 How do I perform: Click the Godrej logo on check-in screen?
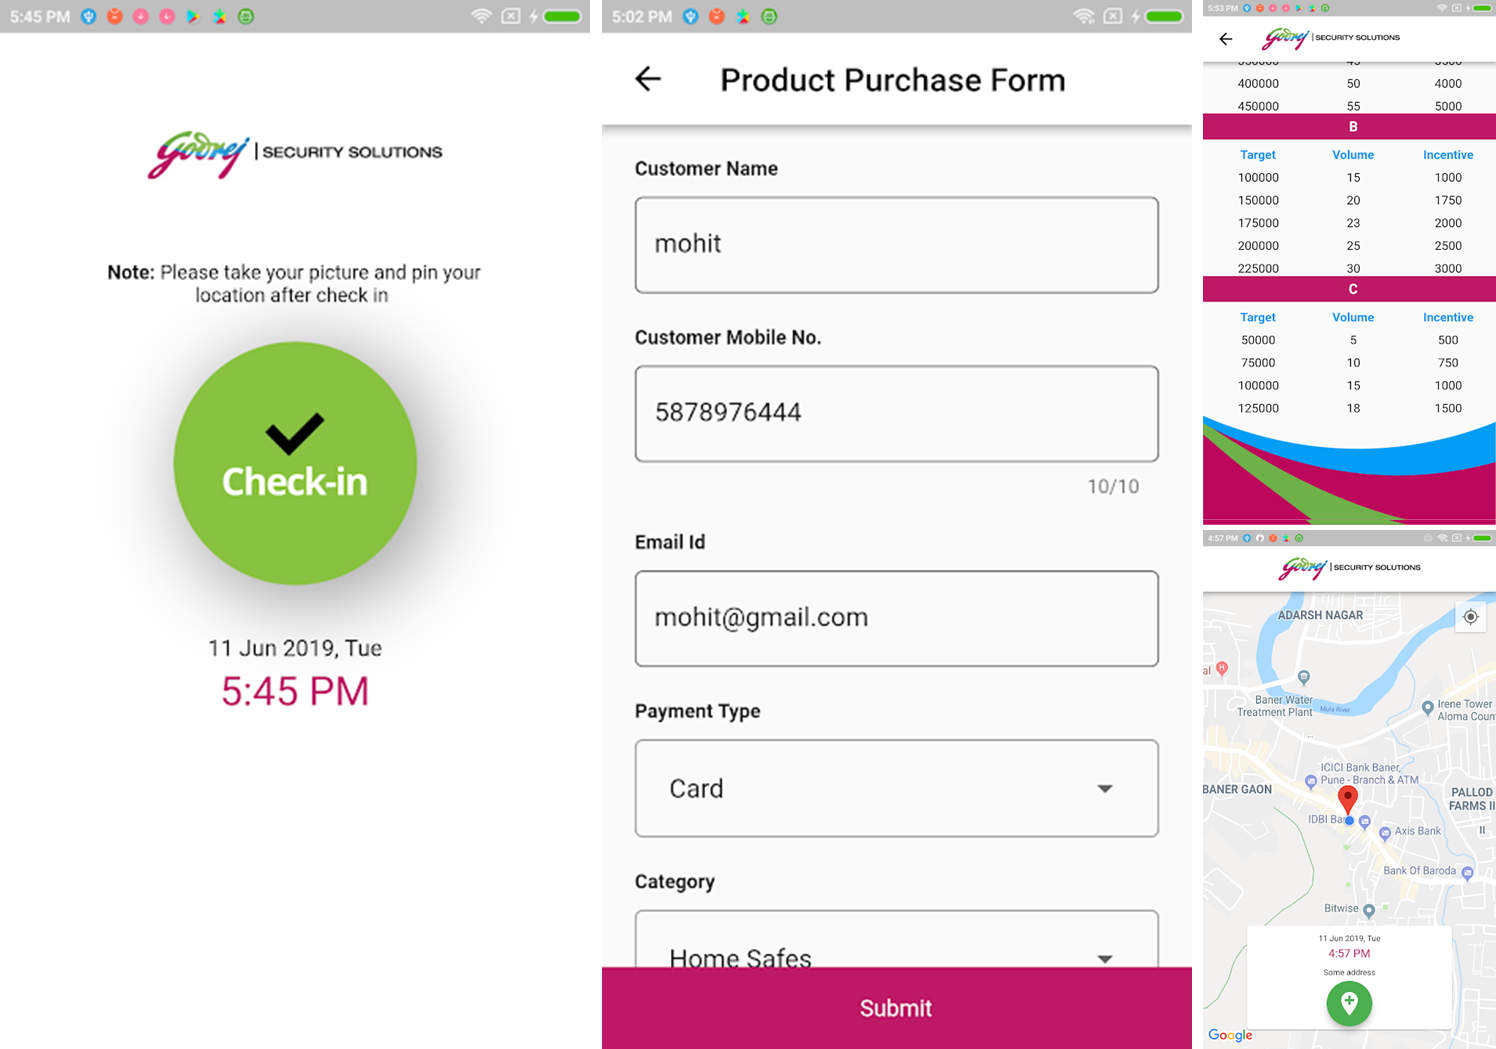tap(295, 154)
